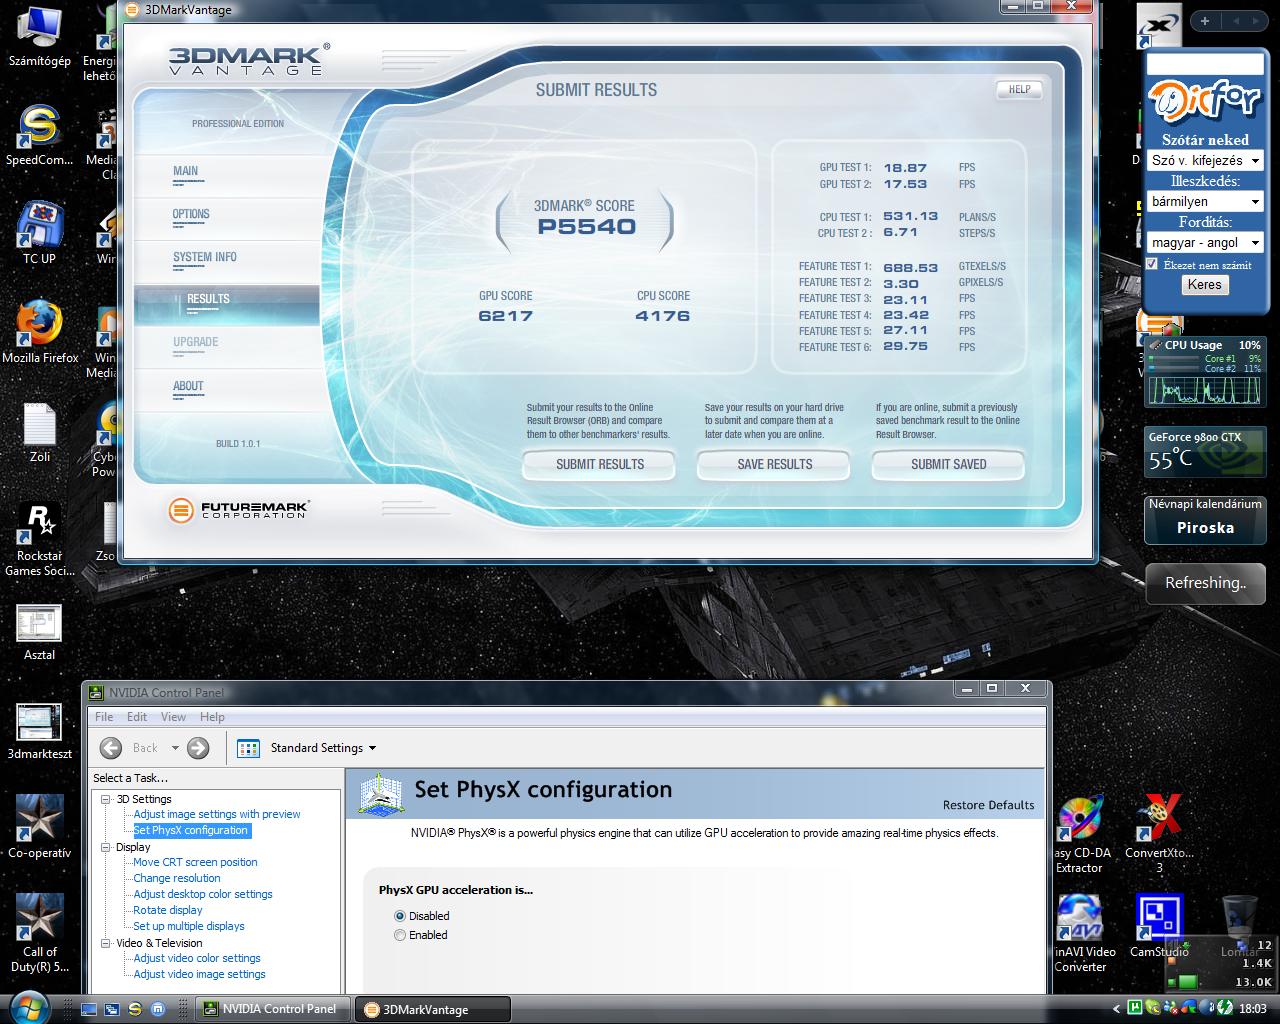Screen dimensions: 1280x1024
Task: Click the HELP button in 3DMark Vantage
Action: coord(1019,90)
